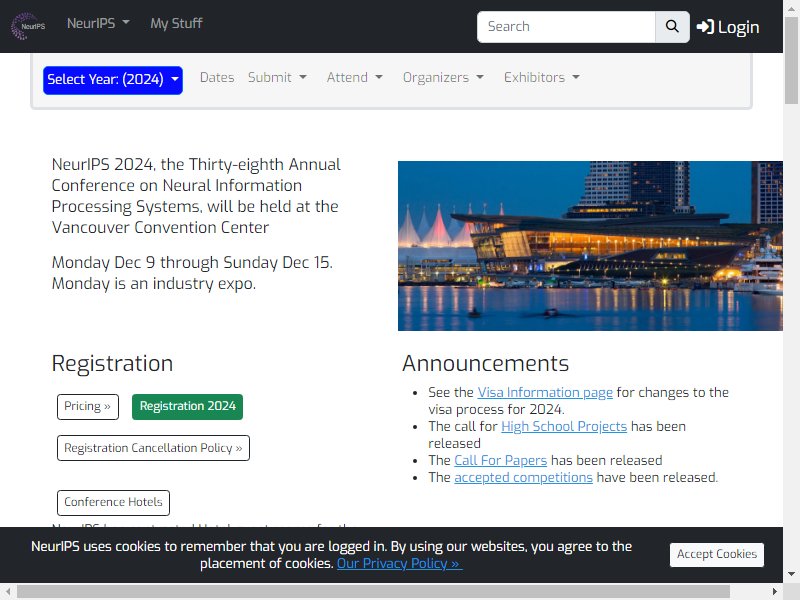Expand the NeurIPS navbar dropdown
800x600 pixels.
[98, 23]
